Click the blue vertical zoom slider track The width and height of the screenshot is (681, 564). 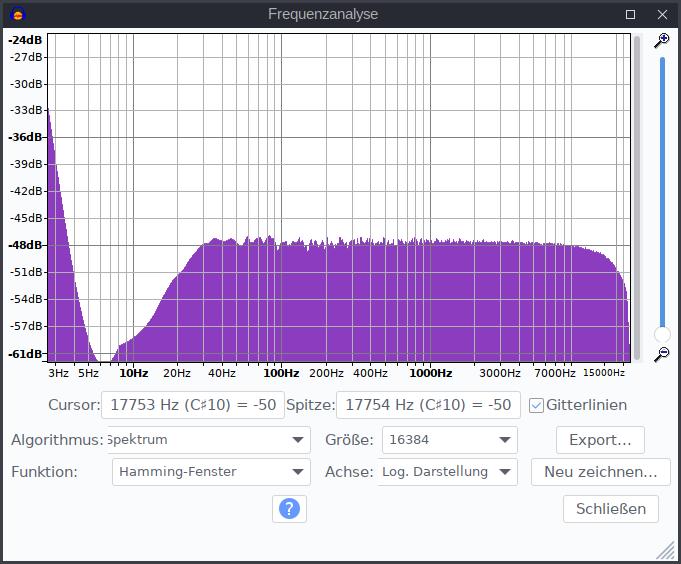pyautogui.click(x=662, y=191)
